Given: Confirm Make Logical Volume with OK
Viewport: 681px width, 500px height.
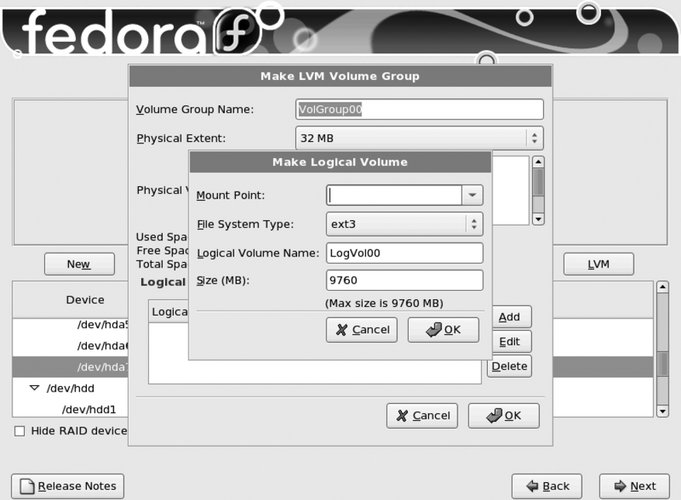Looking at the screenshot, I should pyautogui.click(x=443, y=330).
